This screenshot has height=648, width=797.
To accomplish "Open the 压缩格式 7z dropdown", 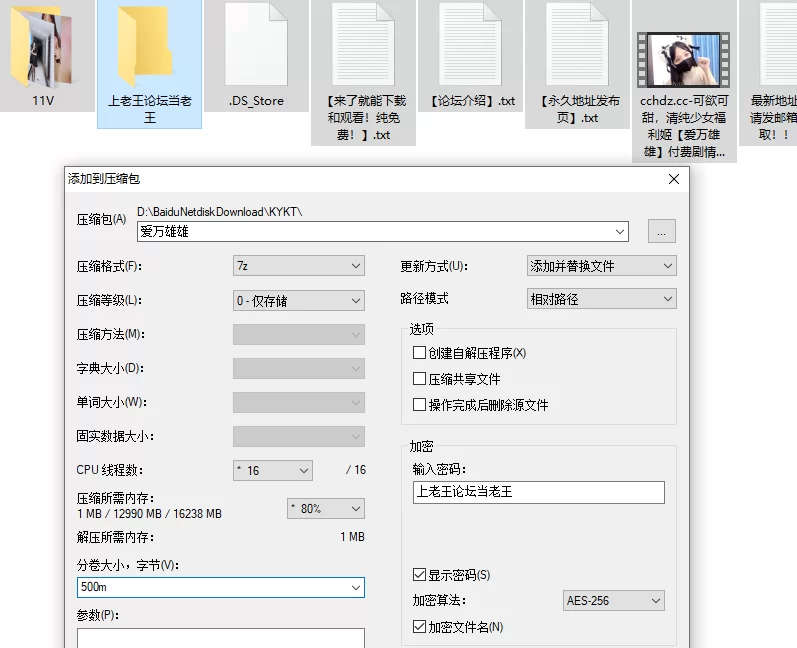I will (x=299, y=266).
